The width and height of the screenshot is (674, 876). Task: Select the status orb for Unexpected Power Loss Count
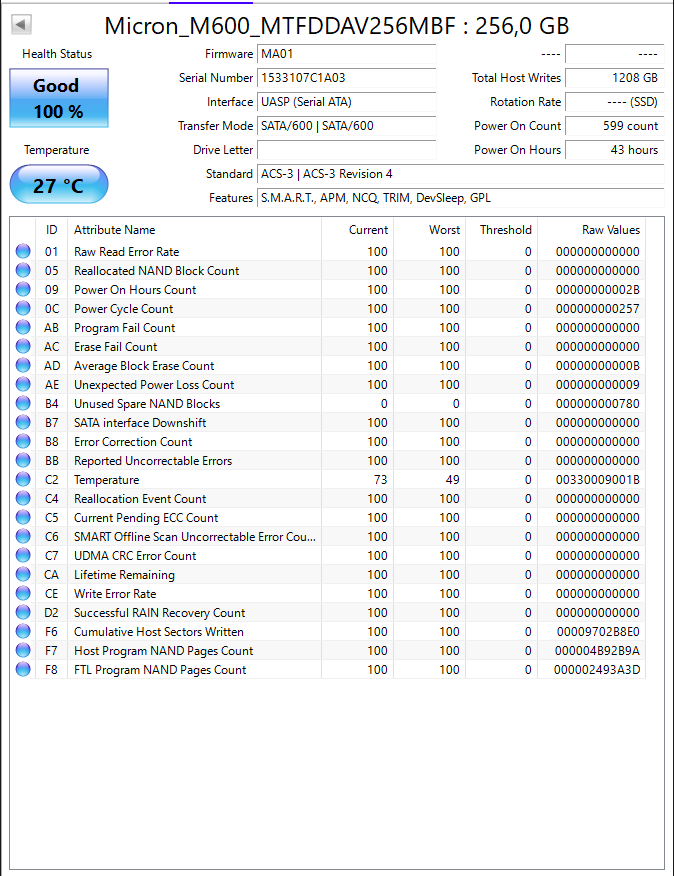(x=23, y=384)
